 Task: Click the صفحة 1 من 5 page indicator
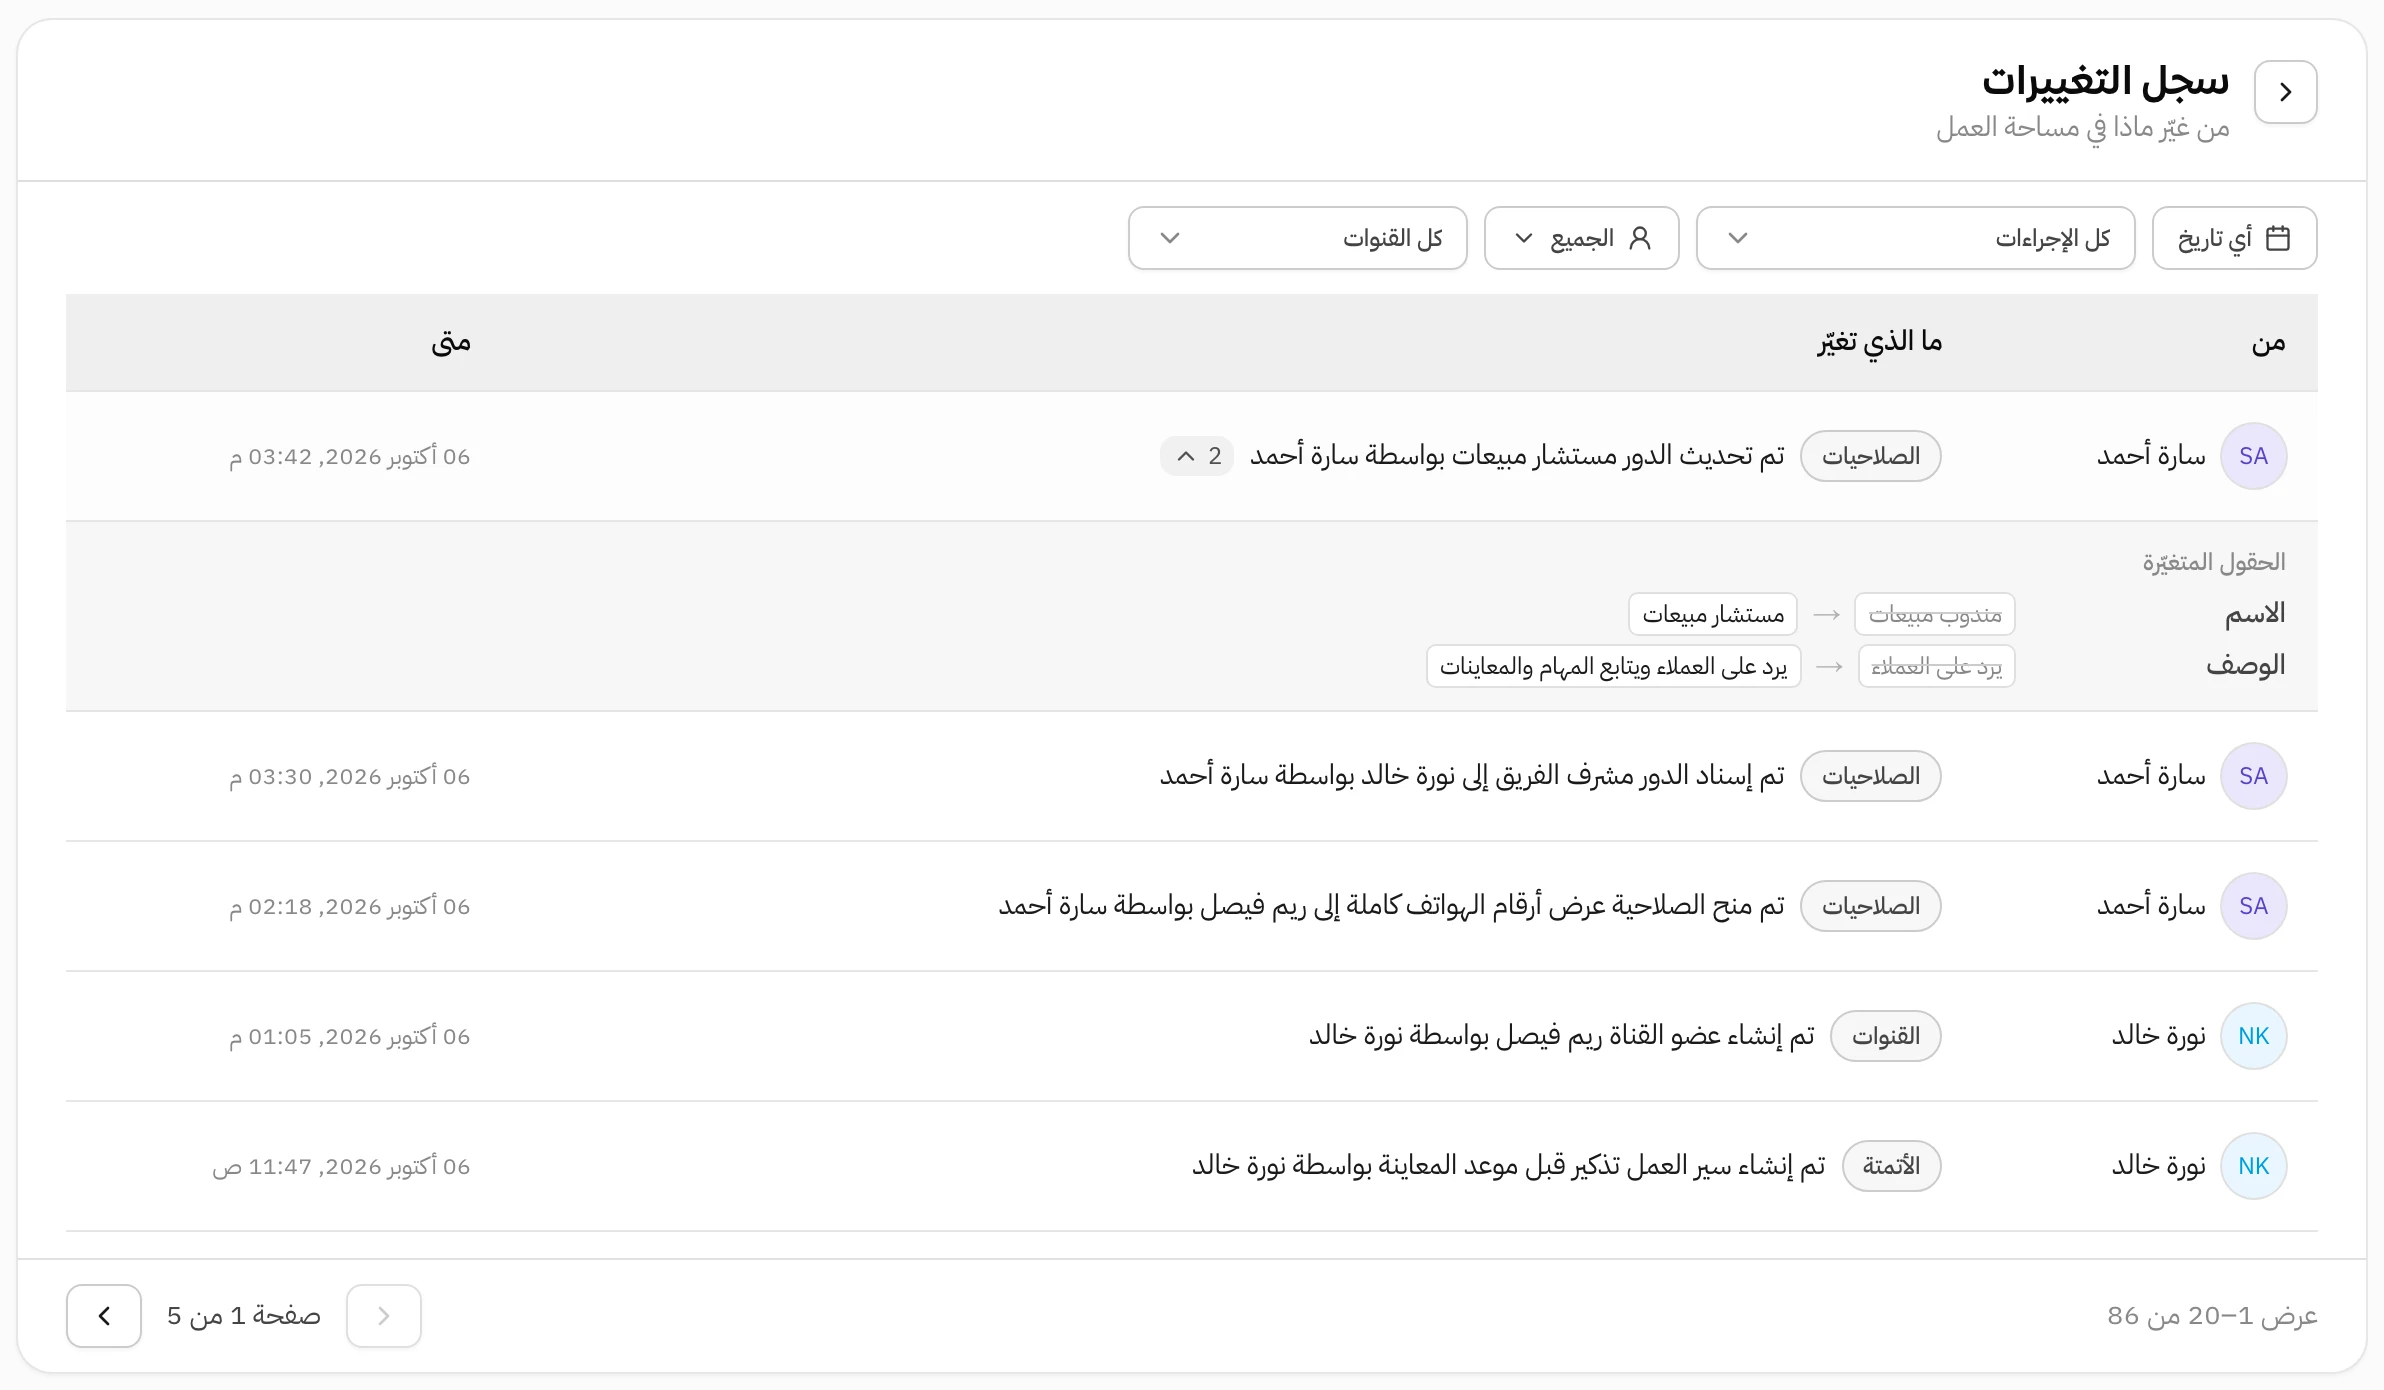[x=244, y=1316]
